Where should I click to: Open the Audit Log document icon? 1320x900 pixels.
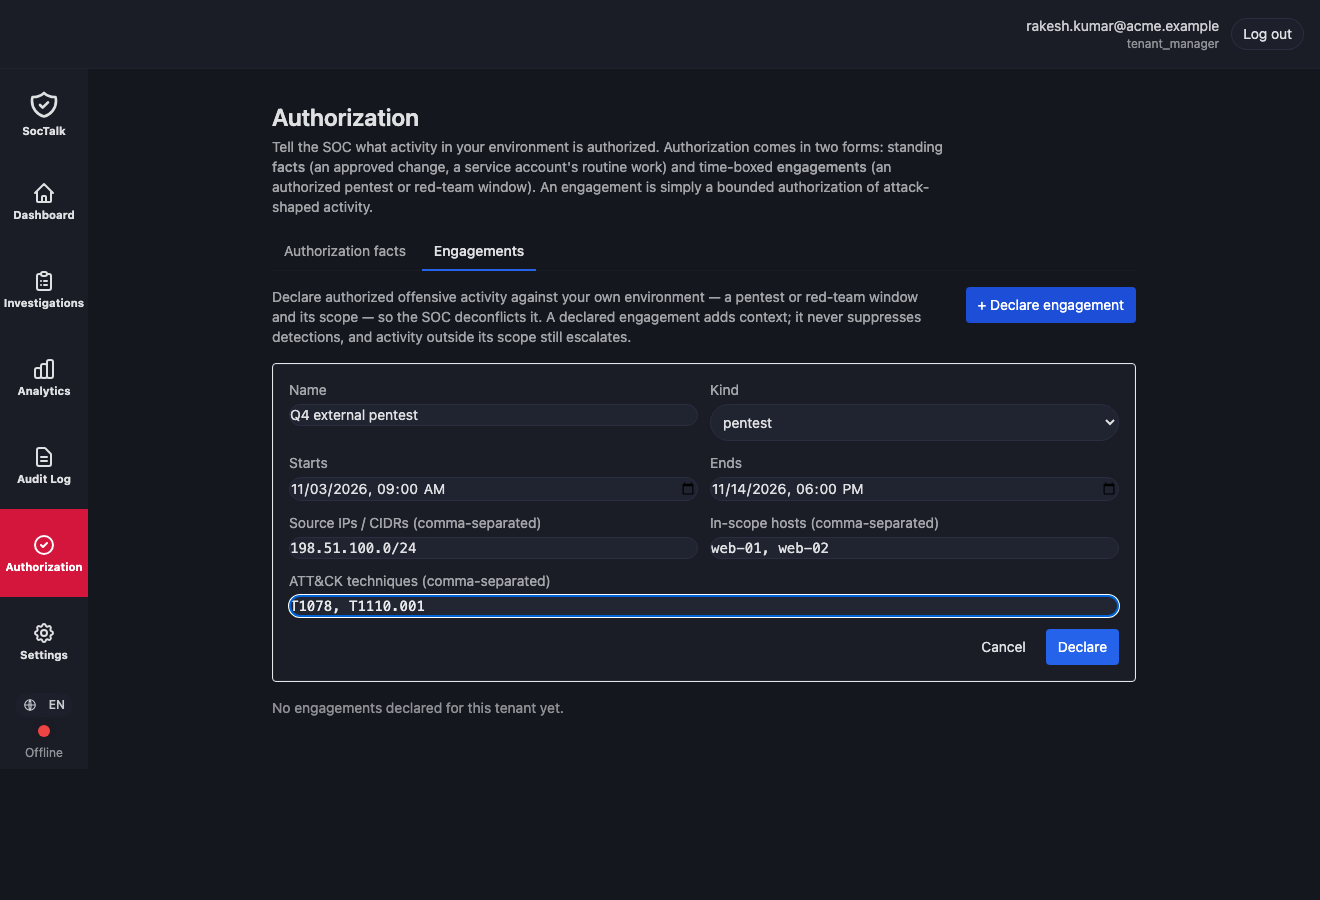pos(44,457)
